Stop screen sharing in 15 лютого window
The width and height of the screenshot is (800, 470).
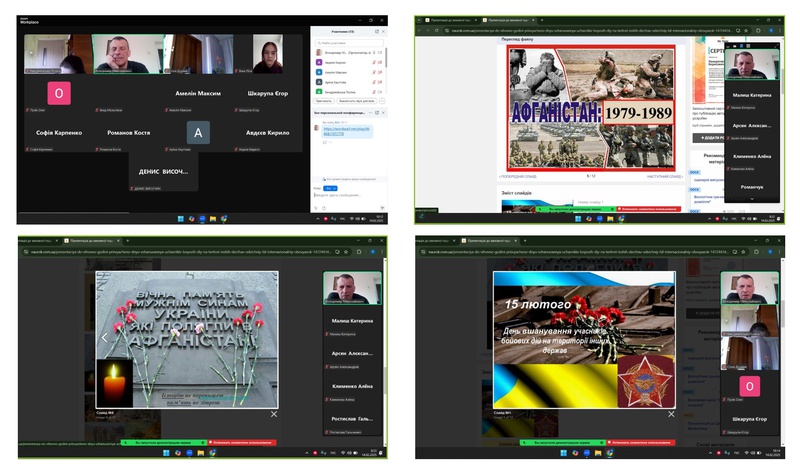point(641,442)
